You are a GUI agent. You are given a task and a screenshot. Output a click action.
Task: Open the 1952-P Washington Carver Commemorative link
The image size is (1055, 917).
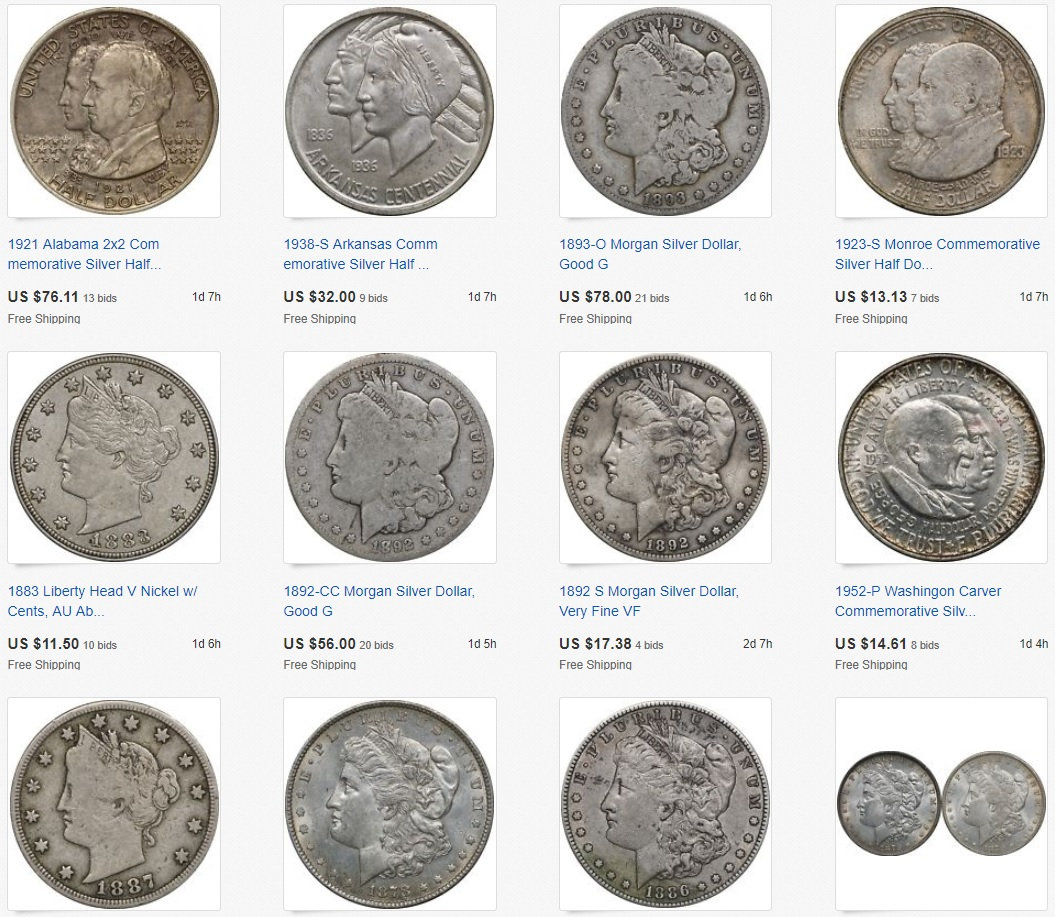[x=918, y=601]
